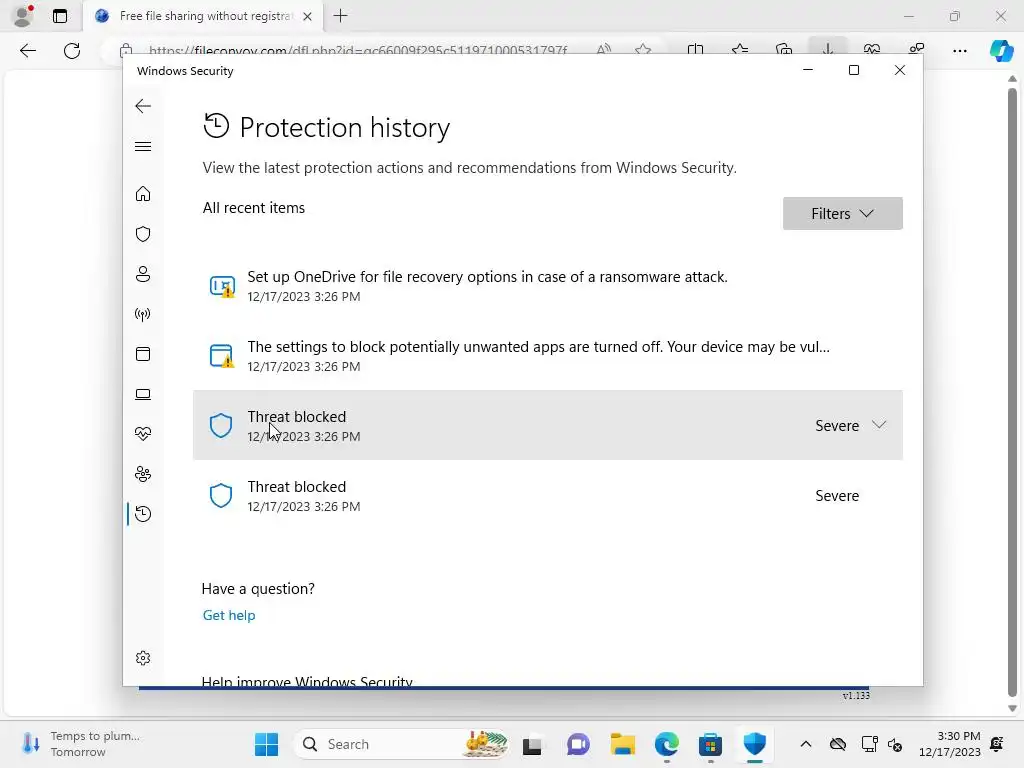Screen dimensions: 1024x768
Task: Open Task View from taskbar
Action: 532,744
